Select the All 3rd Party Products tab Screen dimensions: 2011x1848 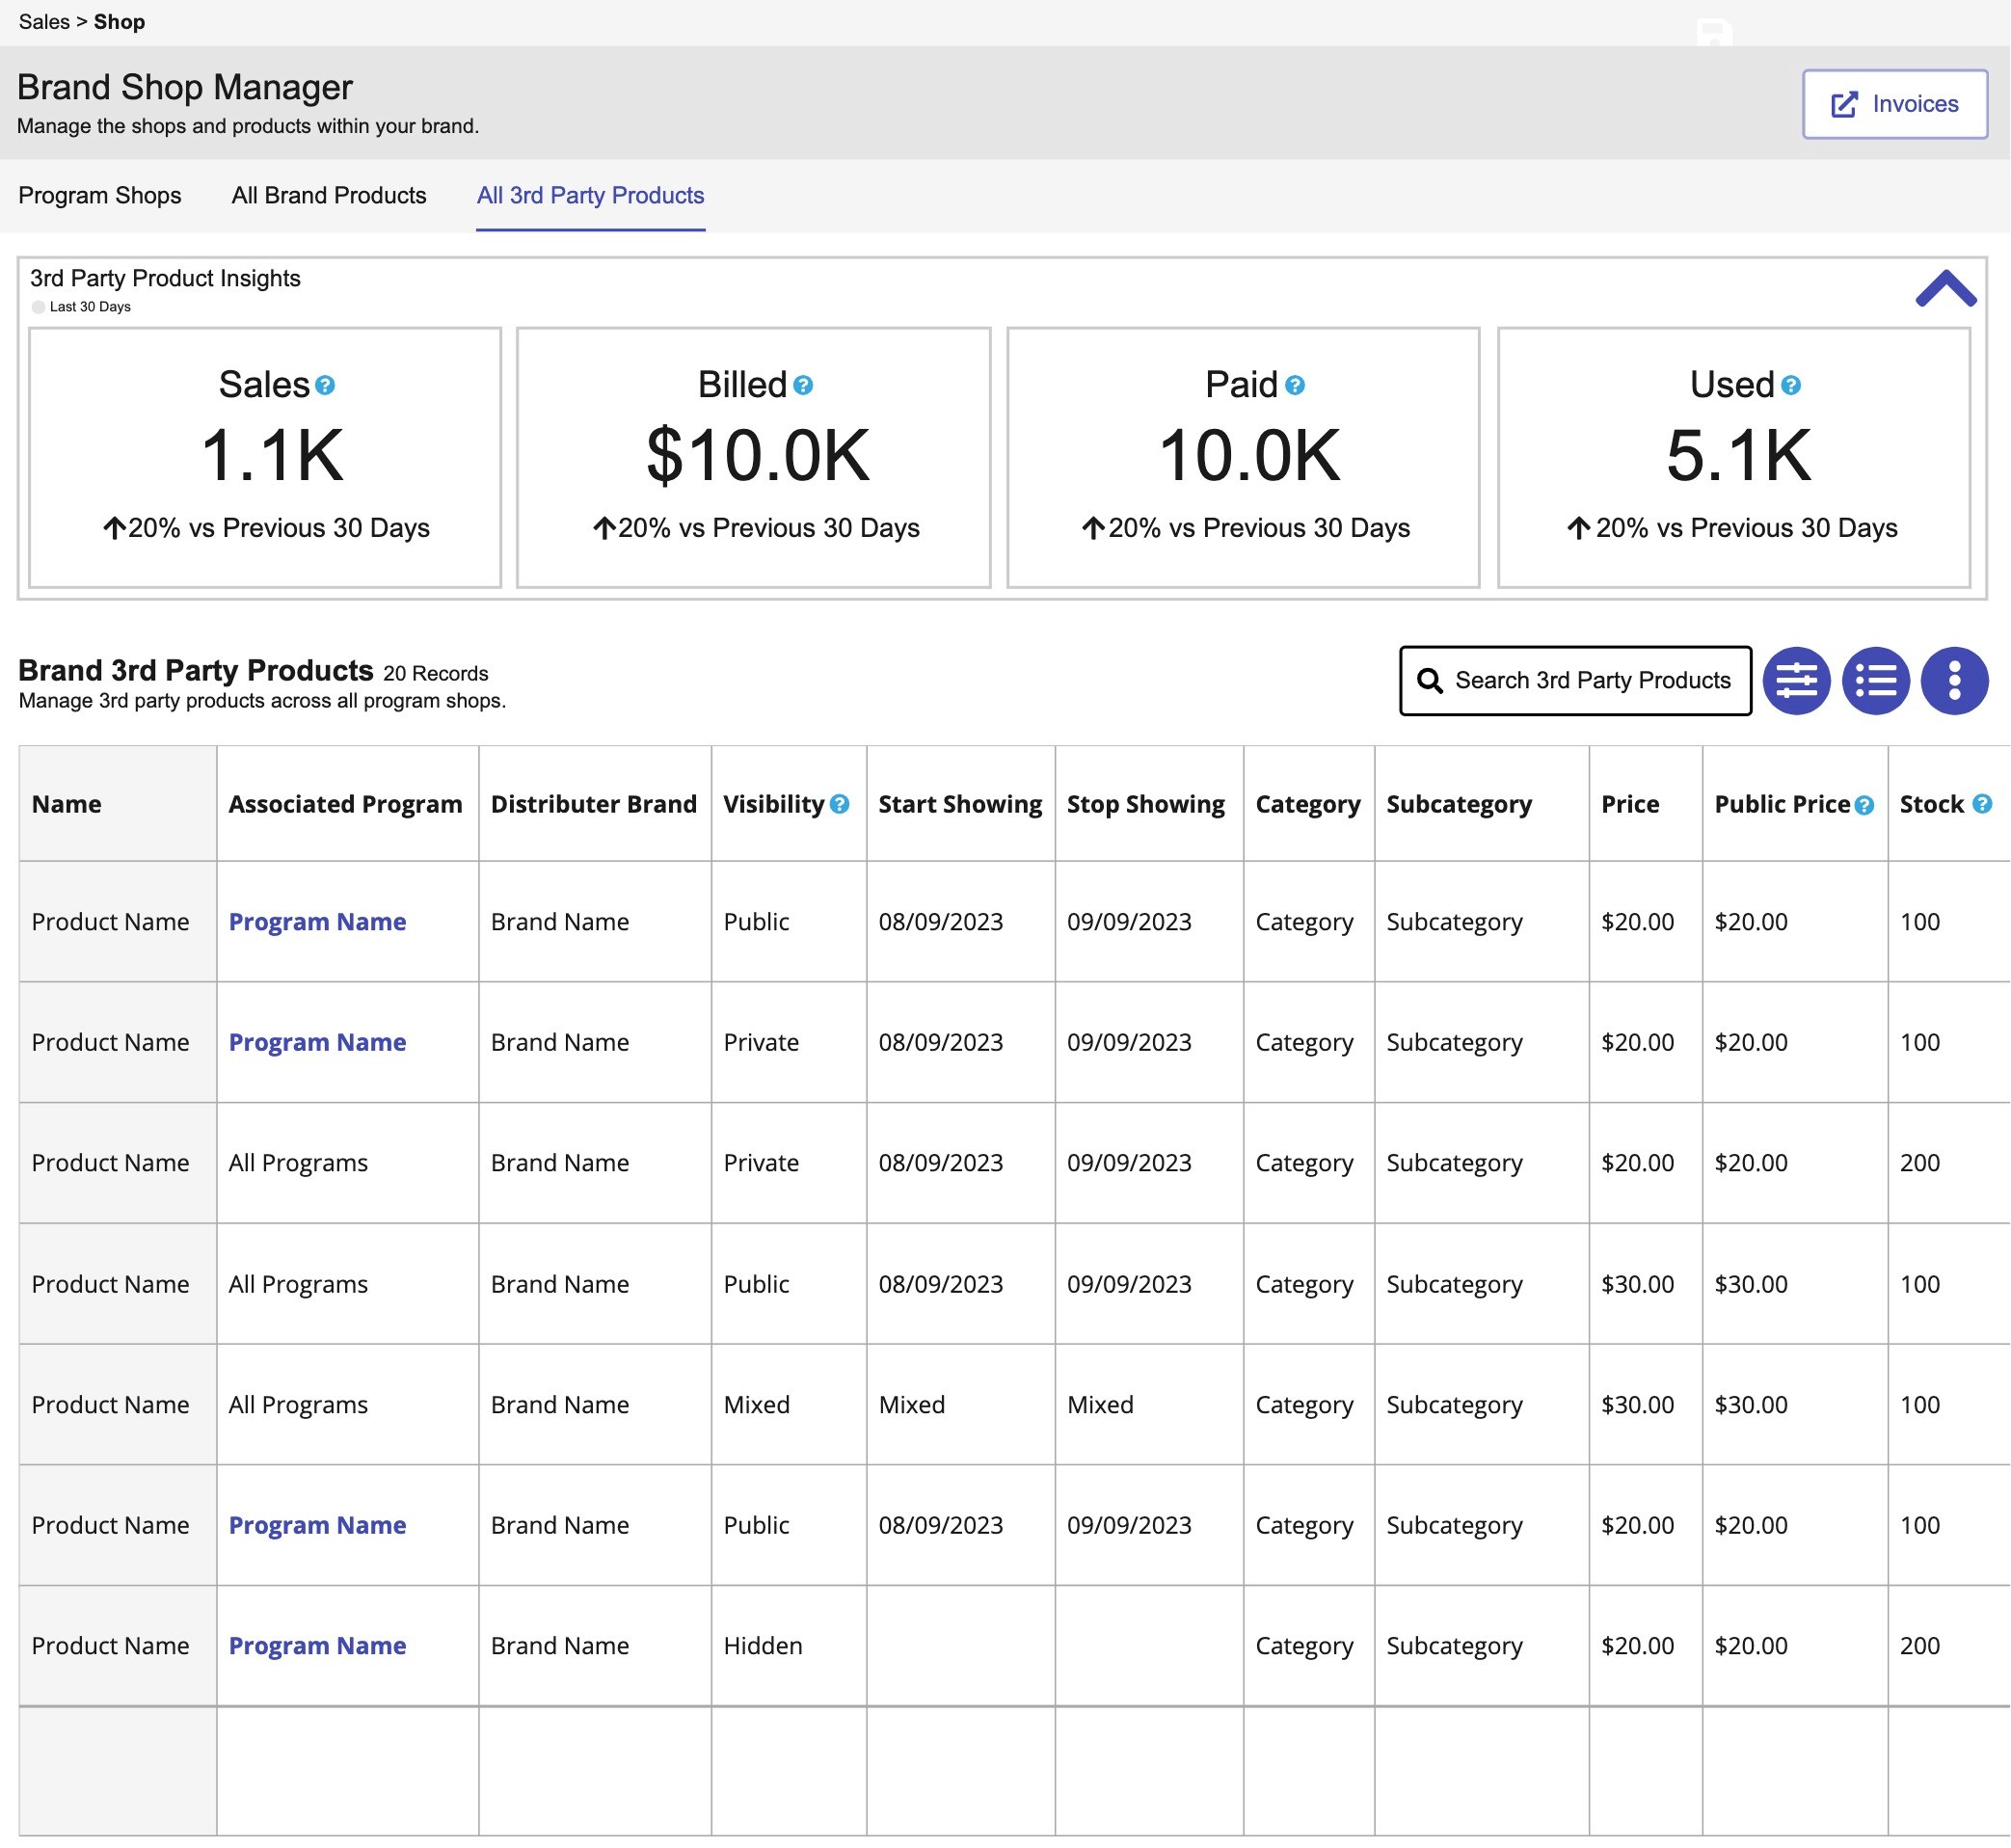590,195
